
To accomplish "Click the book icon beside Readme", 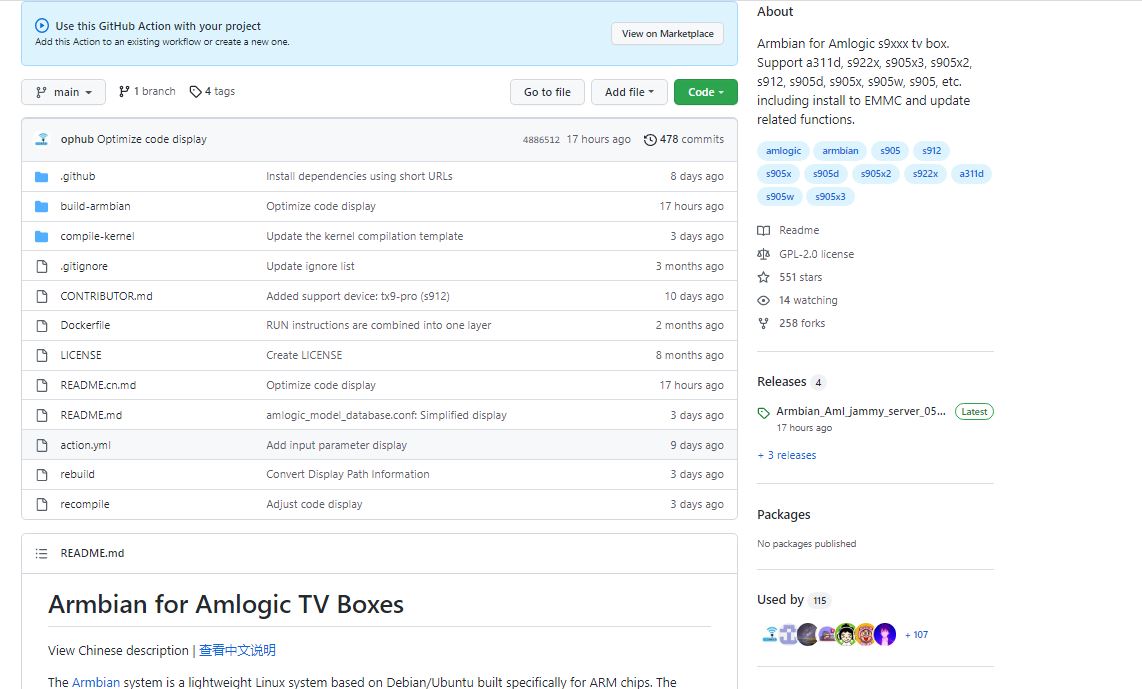I will (x=763, y=230).
